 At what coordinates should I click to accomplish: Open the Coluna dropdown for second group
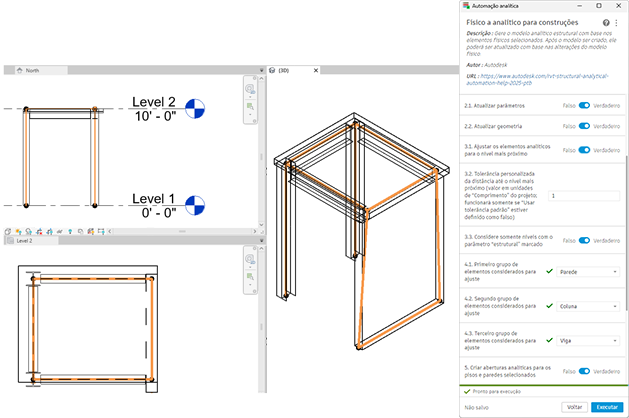[588, 306]
